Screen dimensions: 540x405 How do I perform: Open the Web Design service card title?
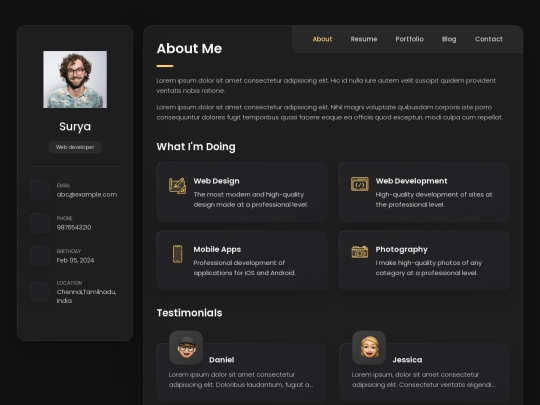coord(216,181)
